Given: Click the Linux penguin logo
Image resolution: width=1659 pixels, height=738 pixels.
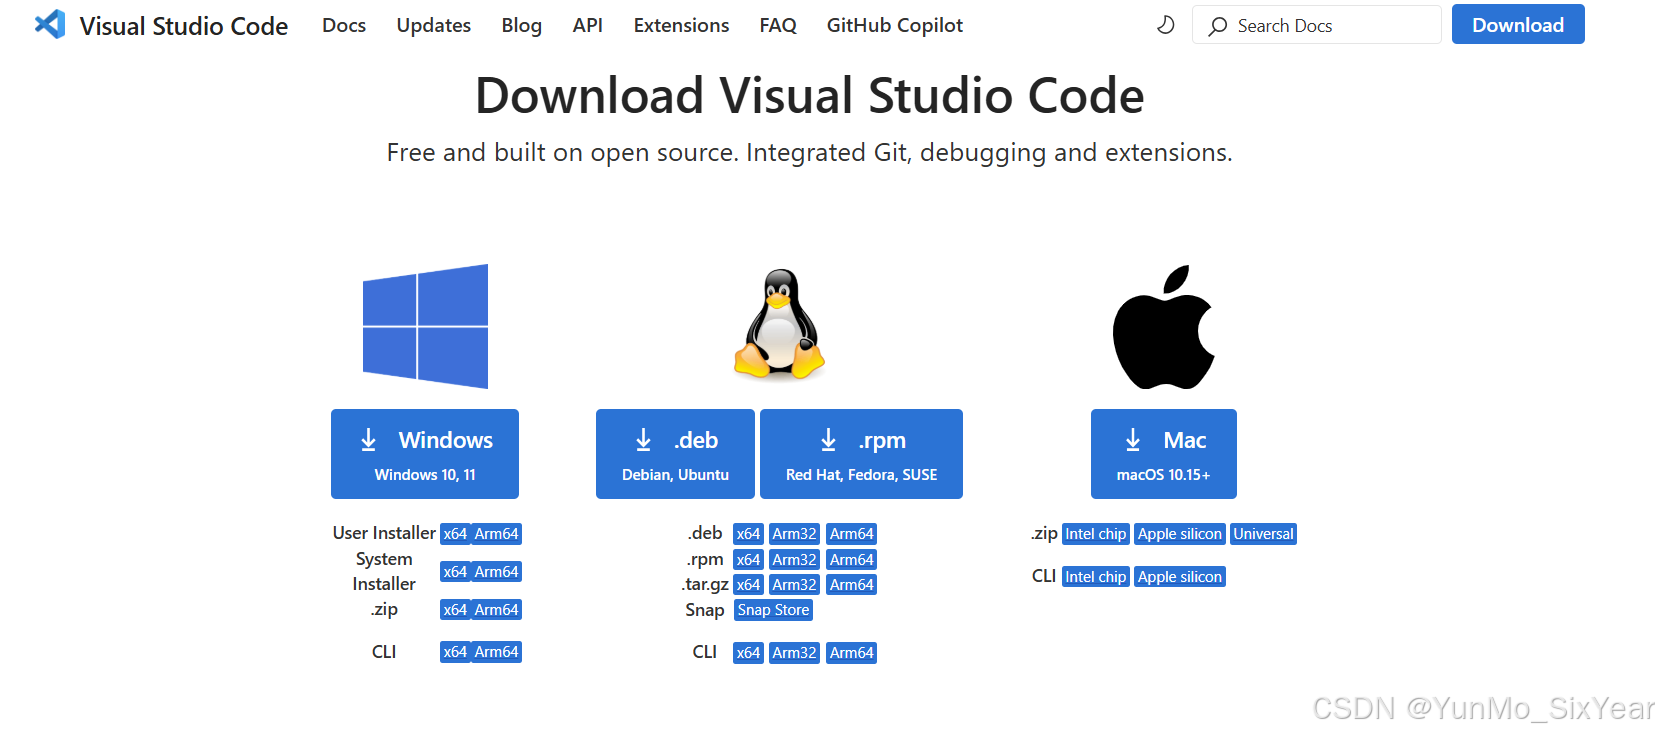Looking at the screenshot, I should click(779, 324).
